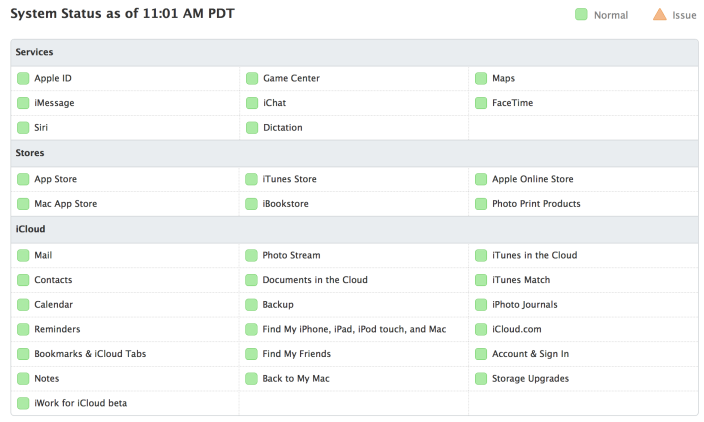Screen dimensions: 704x422
Task: Click the green square next to Maps
Action: click(482, 78)
